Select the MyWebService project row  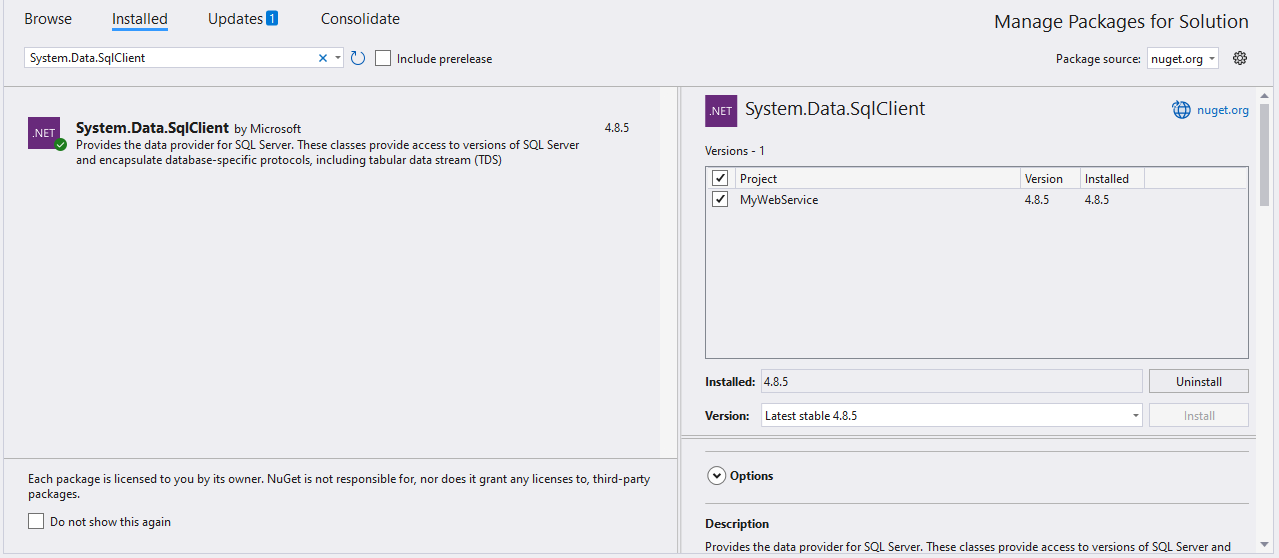976,200
